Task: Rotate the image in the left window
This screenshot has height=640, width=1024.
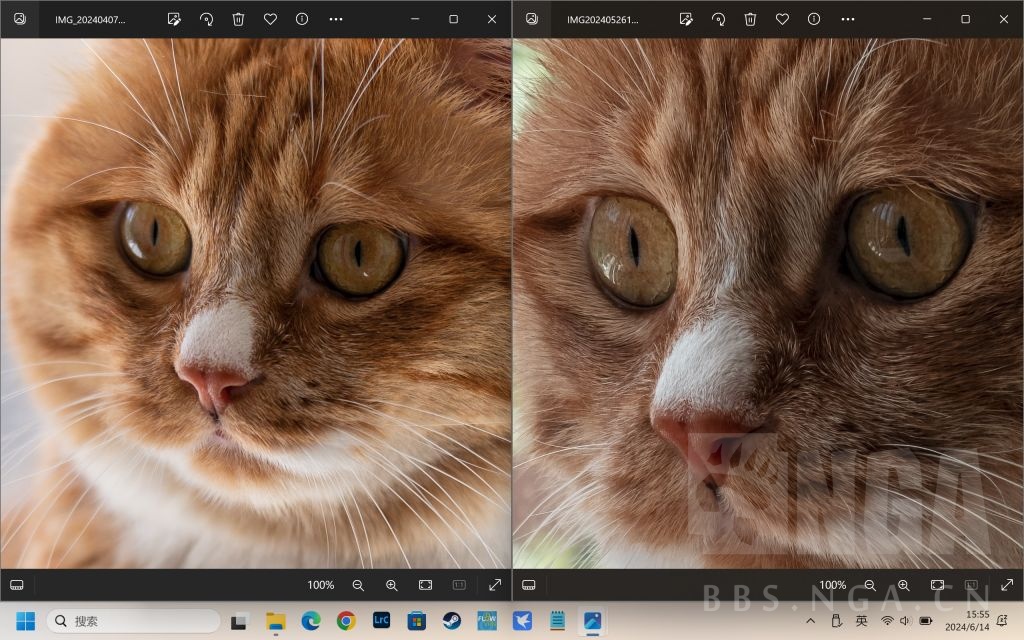Action: coord(206,19)
